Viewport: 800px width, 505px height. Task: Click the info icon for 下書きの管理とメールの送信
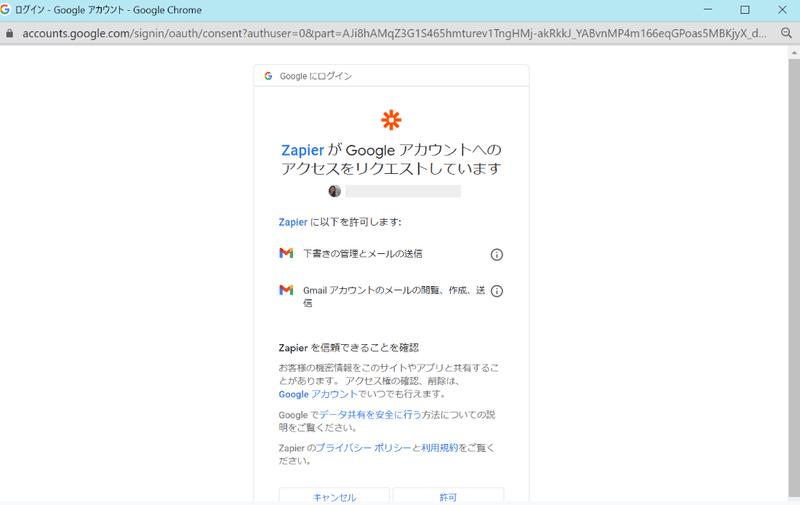coord(496,255)
